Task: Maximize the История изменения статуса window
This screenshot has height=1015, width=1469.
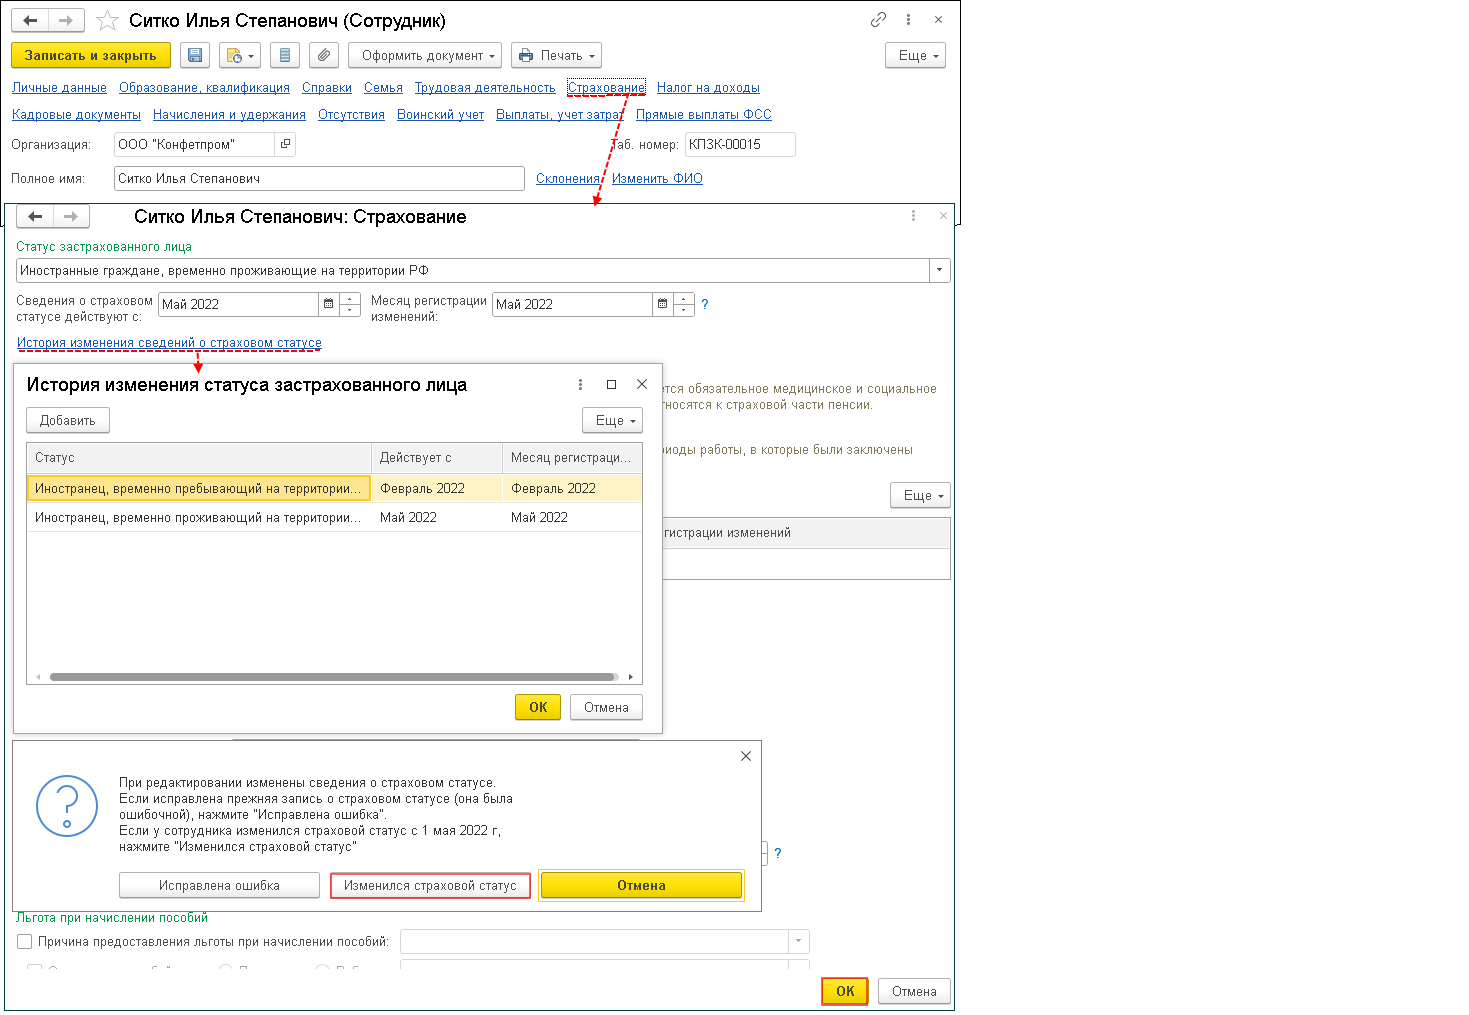Action: click(611, 384)
